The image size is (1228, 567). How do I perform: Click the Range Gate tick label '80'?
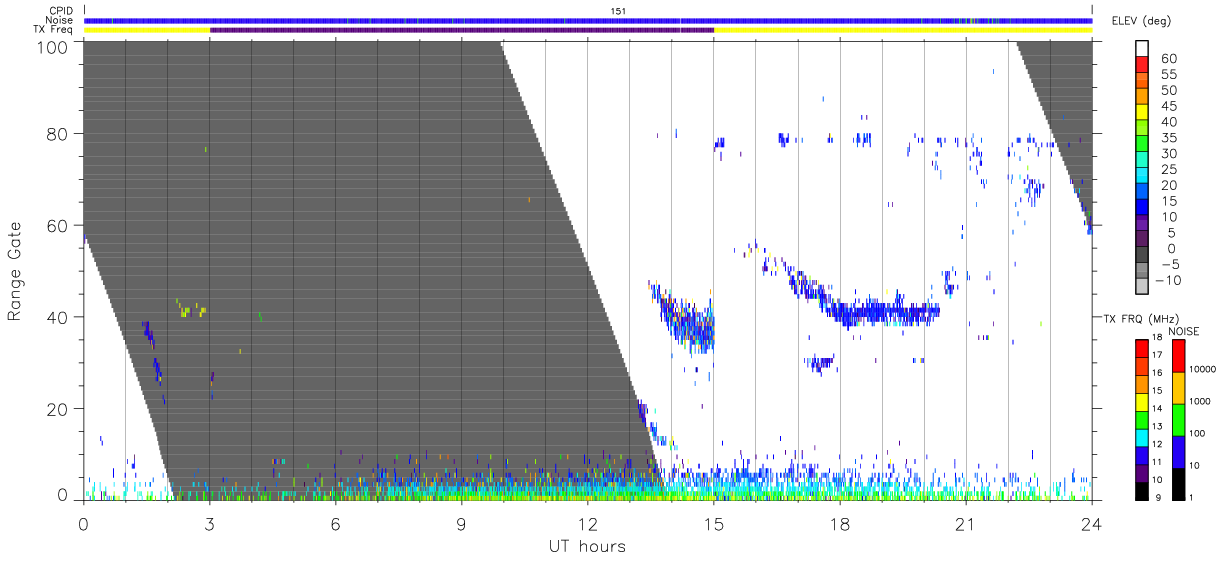(x=58, y=135)
